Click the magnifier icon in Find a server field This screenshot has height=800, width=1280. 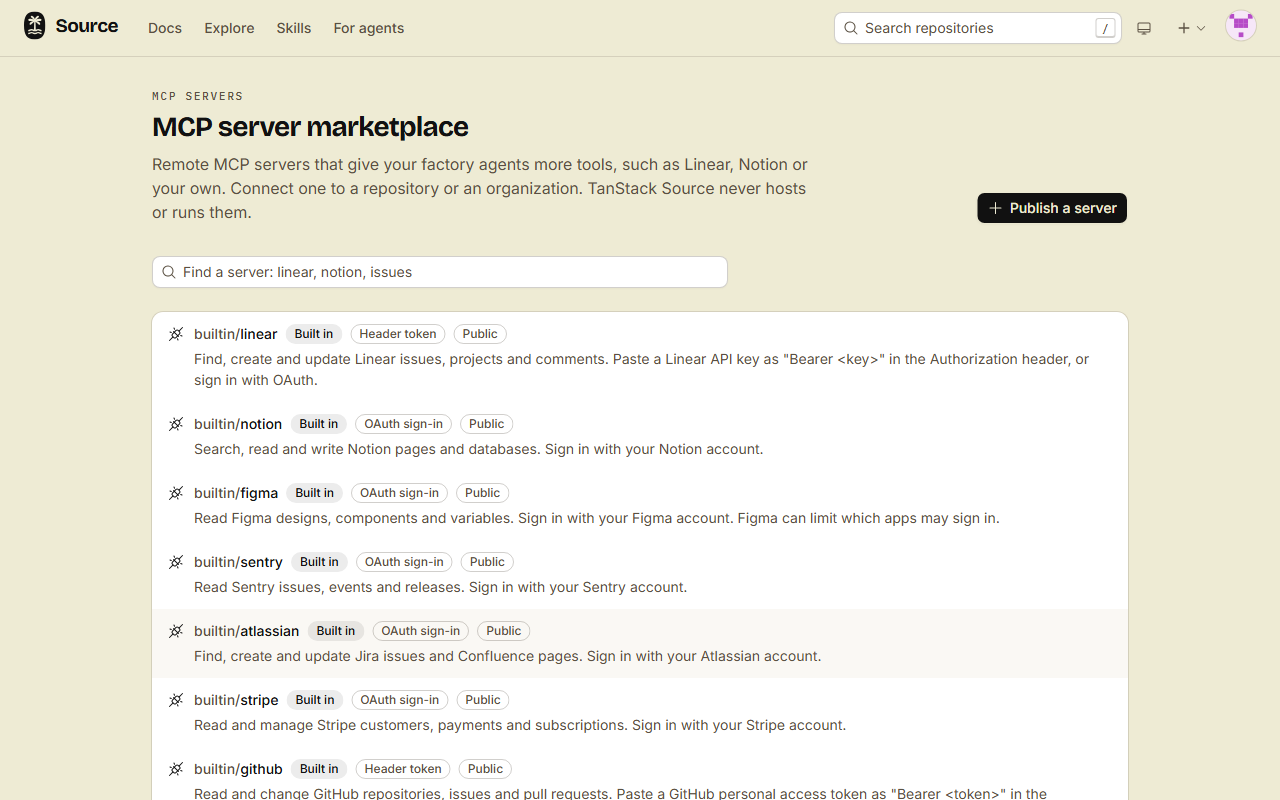pos(169,272)
